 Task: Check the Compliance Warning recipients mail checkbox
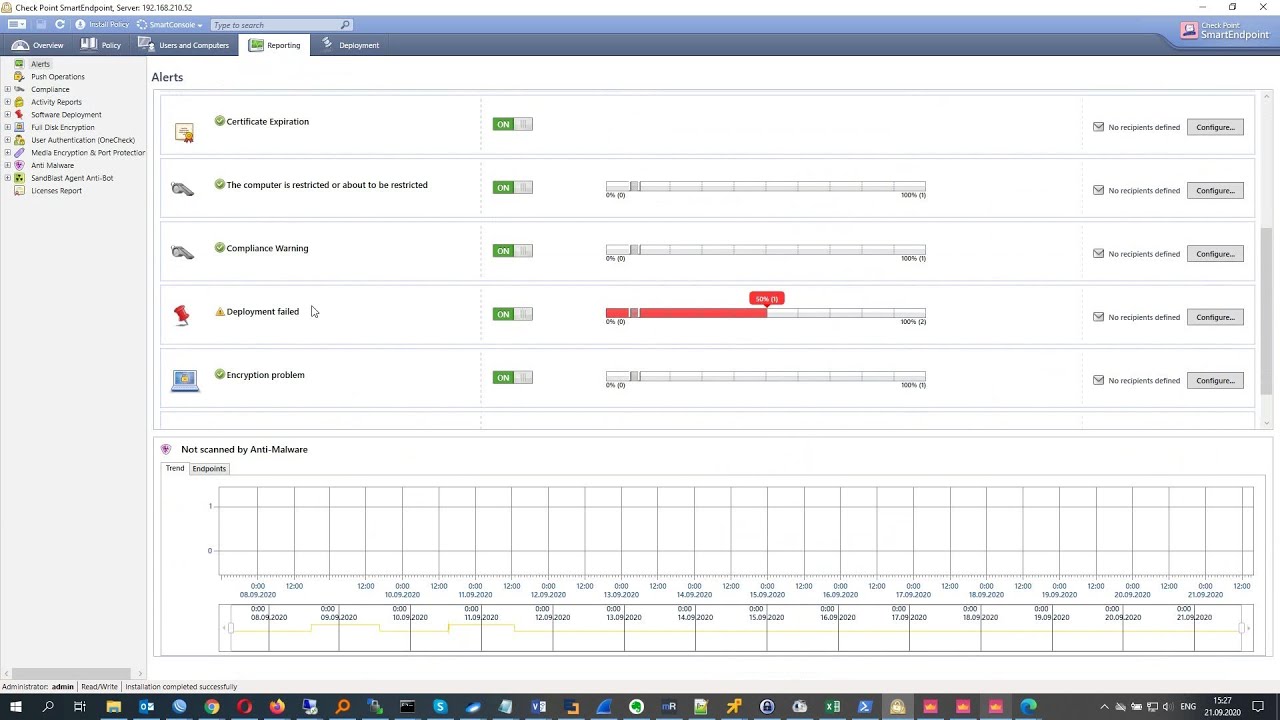pos(1098,254)
